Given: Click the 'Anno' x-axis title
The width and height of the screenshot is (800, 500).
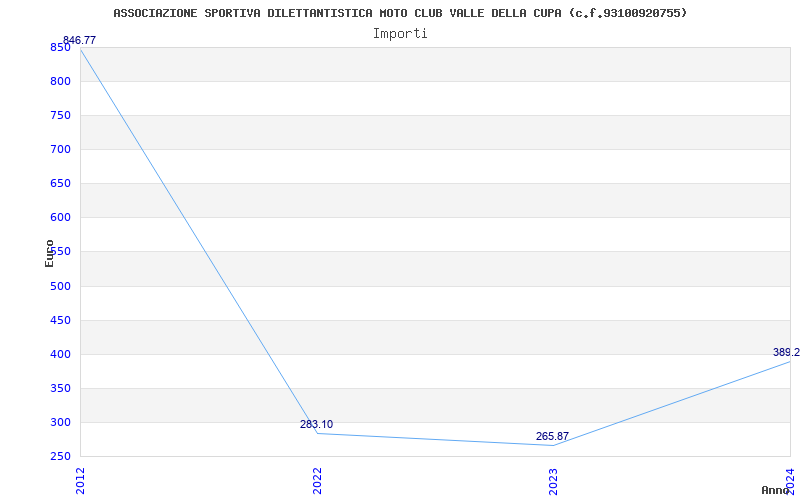Looking at the screenshot, I should 776,490.
